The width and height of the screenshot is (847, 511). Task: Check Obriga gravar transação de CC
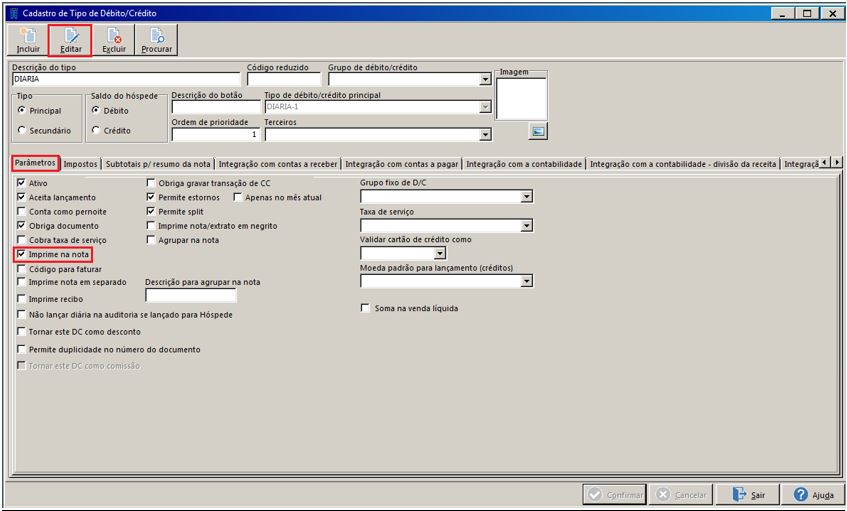pos(151,183)
